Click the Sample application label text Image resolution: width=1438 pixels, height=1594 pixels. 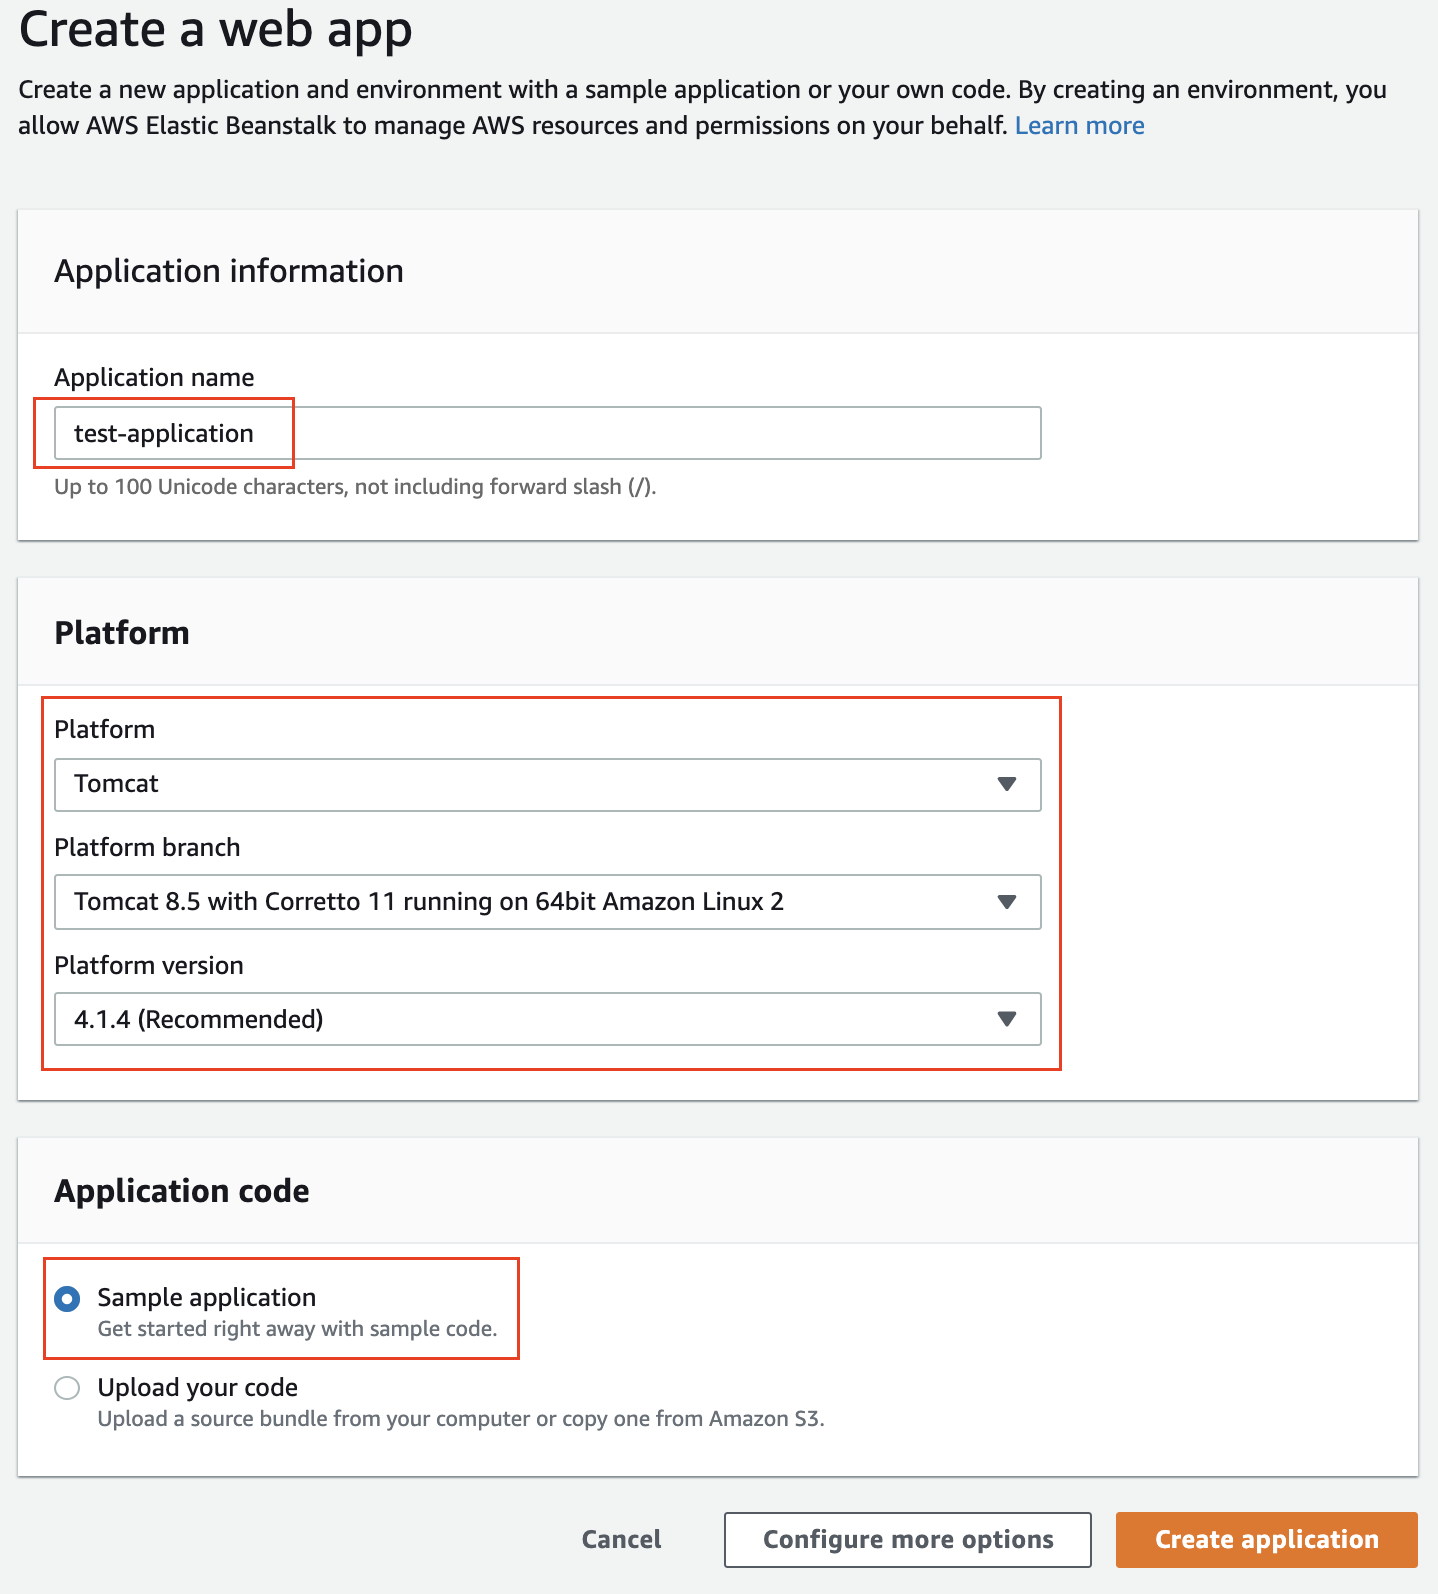coord(206,1297)
